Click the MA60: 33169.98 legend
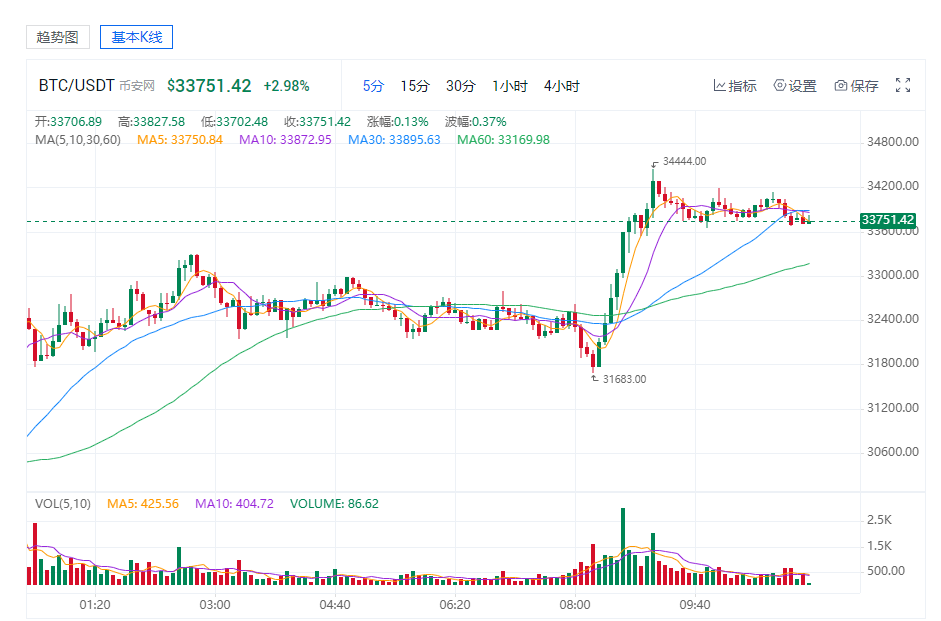This screenshot has width=941, height=621. coord(504,140)
